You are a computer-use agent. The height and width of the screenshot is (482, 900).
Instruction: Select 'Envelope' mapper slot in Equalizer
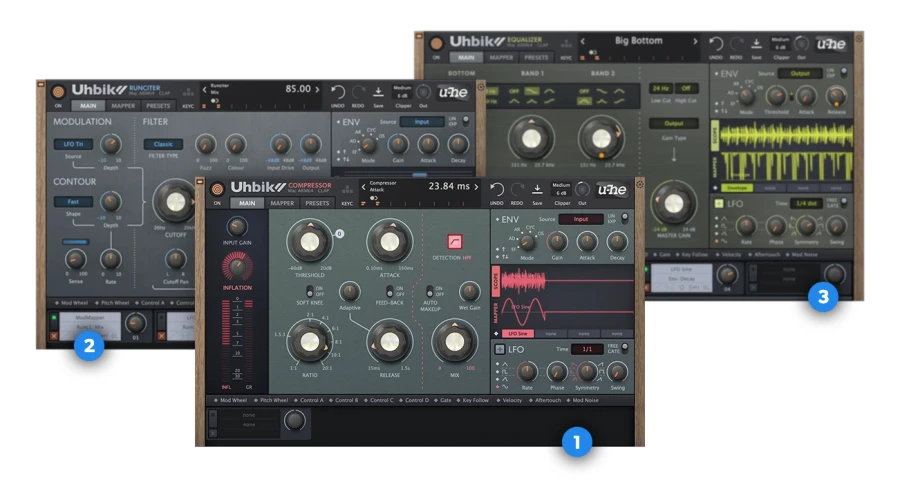[737, 188]
